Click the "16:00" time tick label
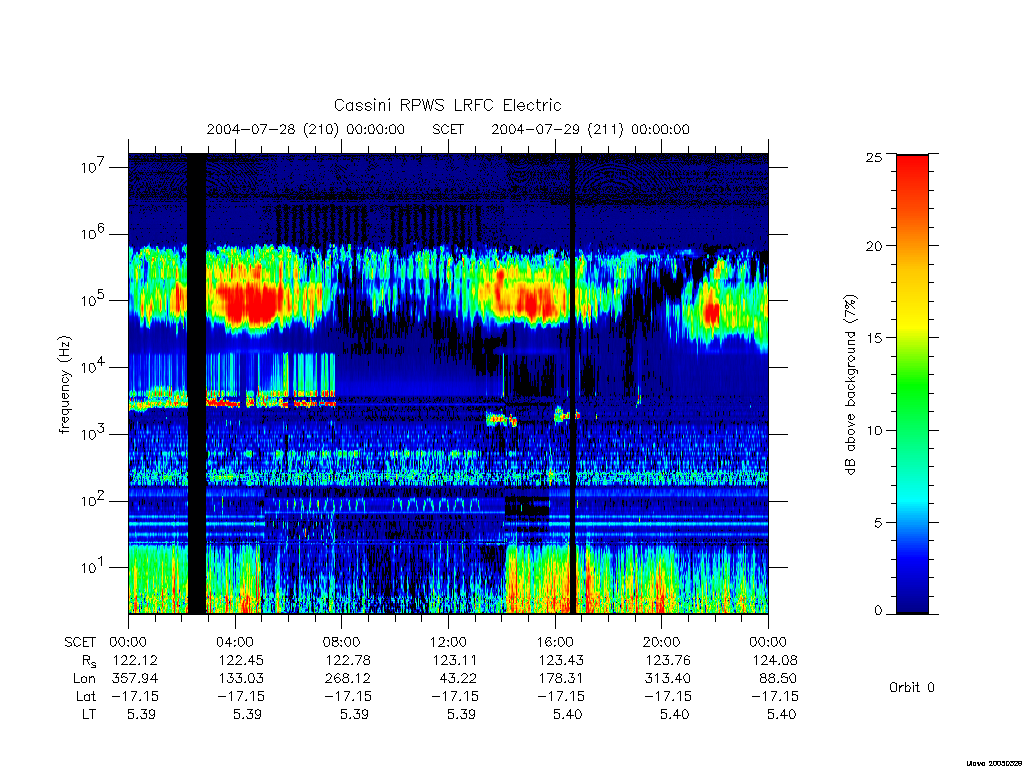The width and height of the screenshot is (1024, 768). tap(555, 642)
